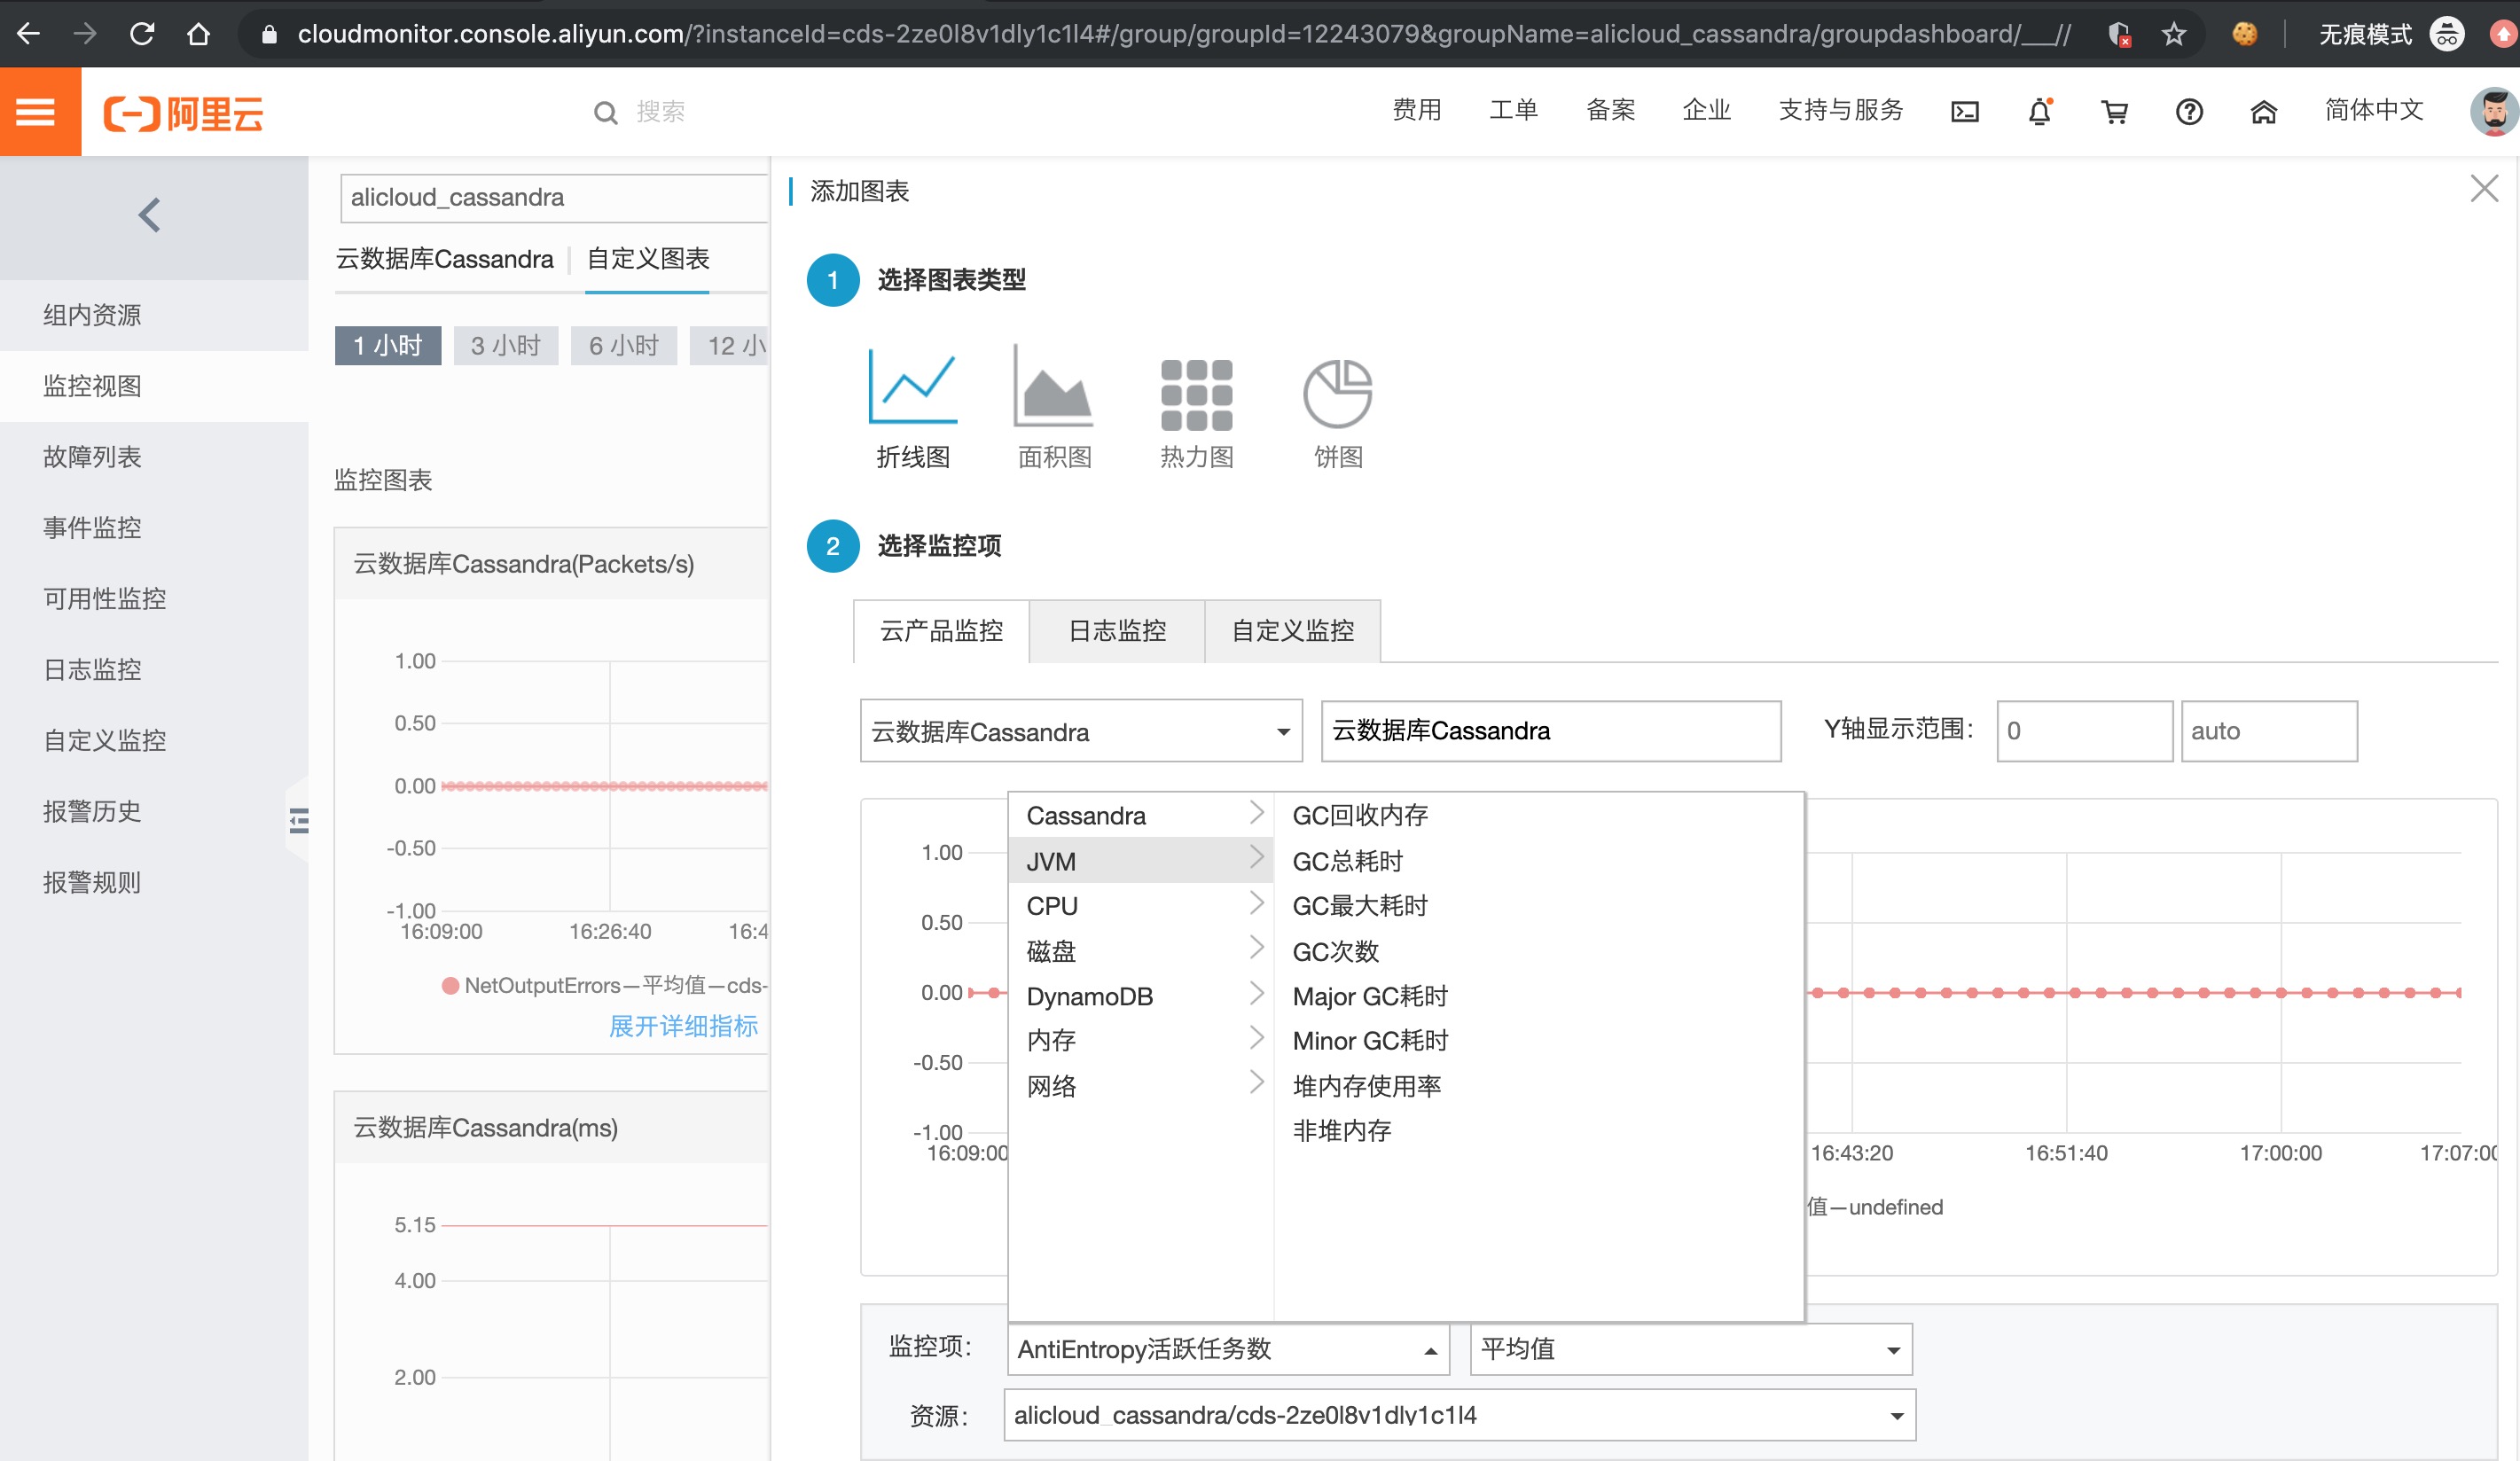Expand the CPU metric category
This screenshot has height=1461, width=2520.
[1141, 905]
